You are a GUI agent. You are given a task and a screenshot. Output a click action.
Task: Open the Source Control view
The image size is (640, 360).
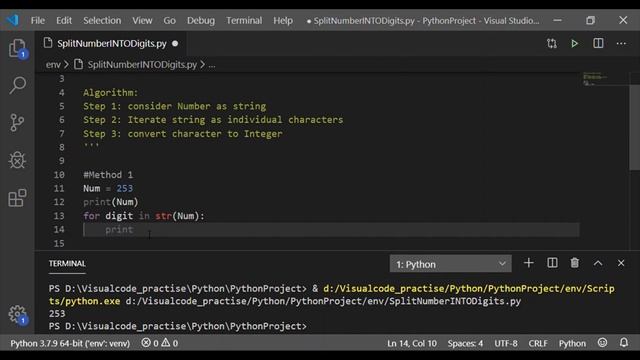pyautogui.click(x=17, y=122)
